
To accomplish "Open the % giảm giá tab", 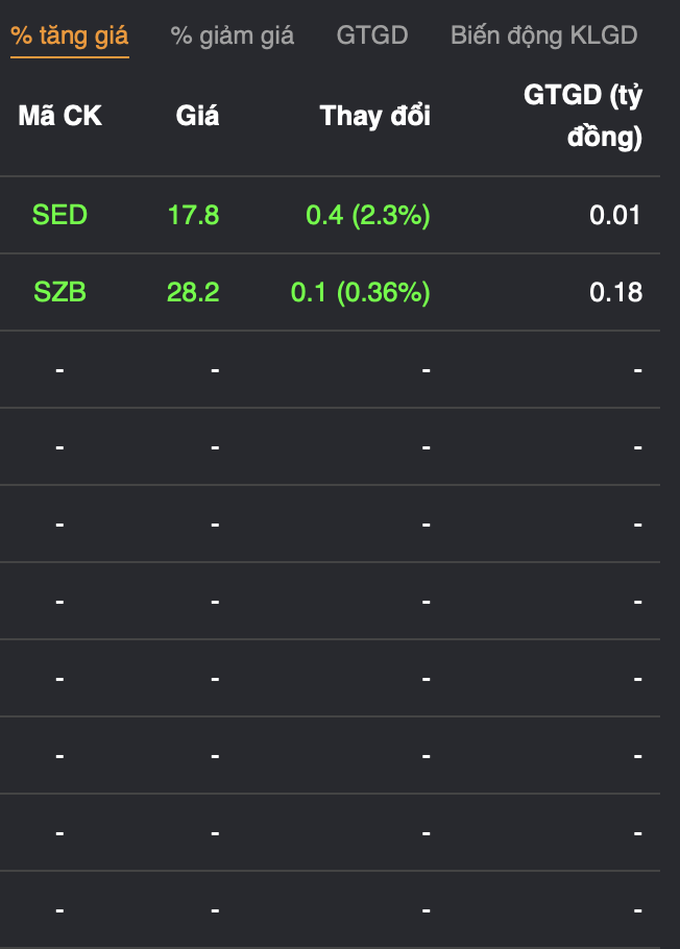I will 232,36.
